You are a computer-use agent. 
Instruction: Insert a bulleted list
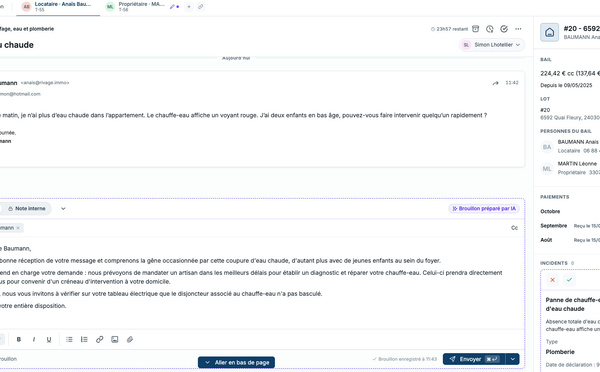[x=69, y=339]
